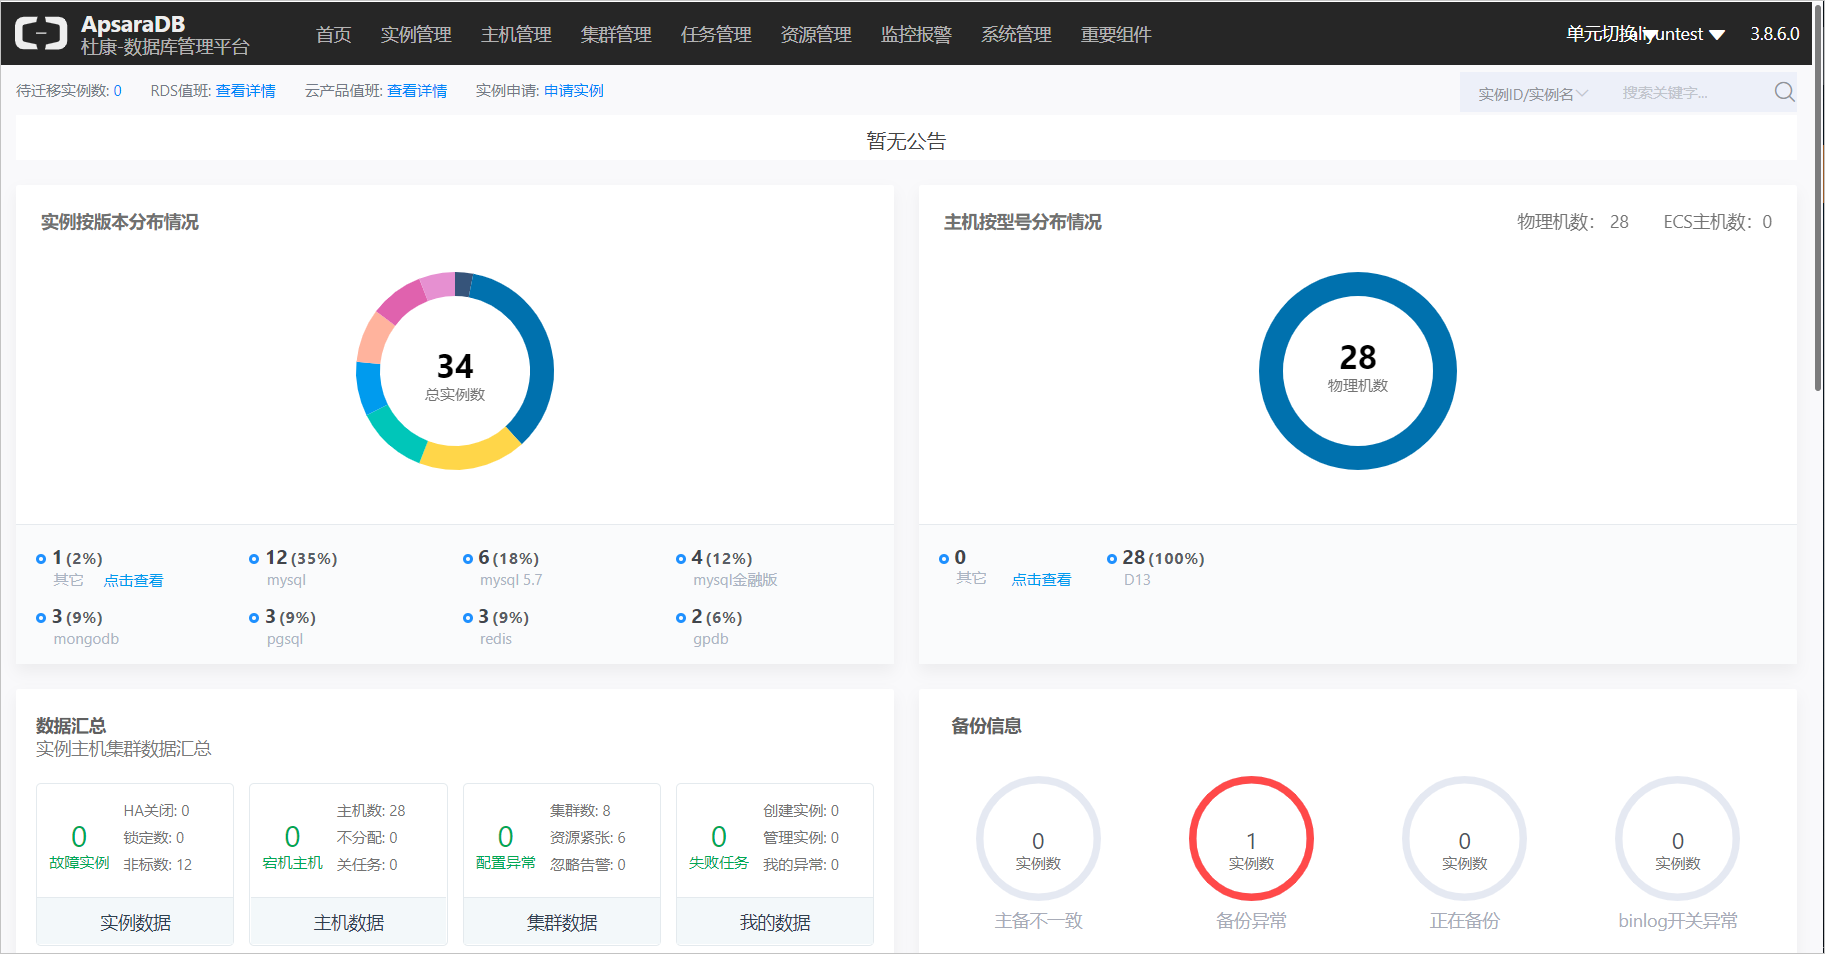Click the 正在备份 circle
Image resolution: width=1825 pixels, height=954 pixels.
click(1465, 839)
